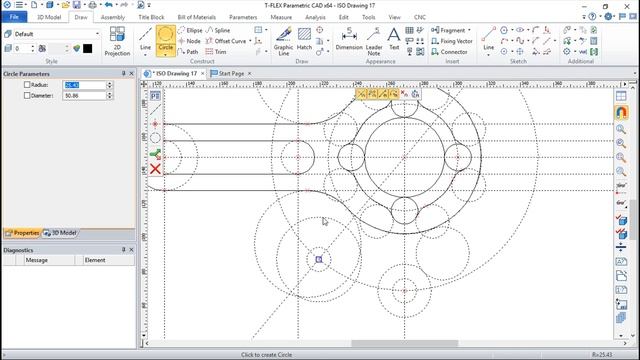Enable the Diameter checkbox
This screenshot has height=360, width=640.
click(27, 95)
